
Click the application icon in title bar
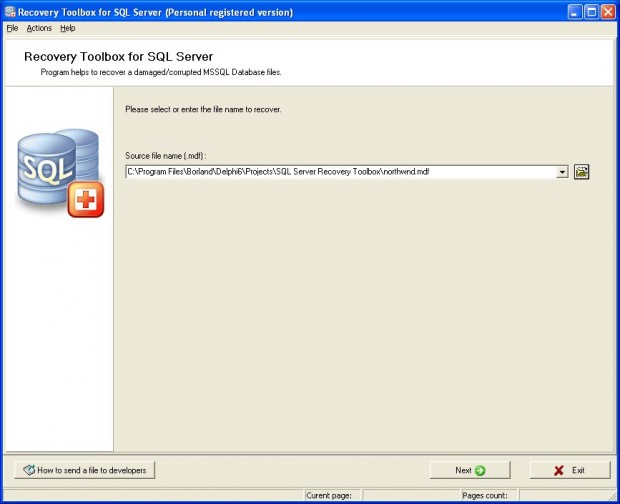click(x=10, y=12)
